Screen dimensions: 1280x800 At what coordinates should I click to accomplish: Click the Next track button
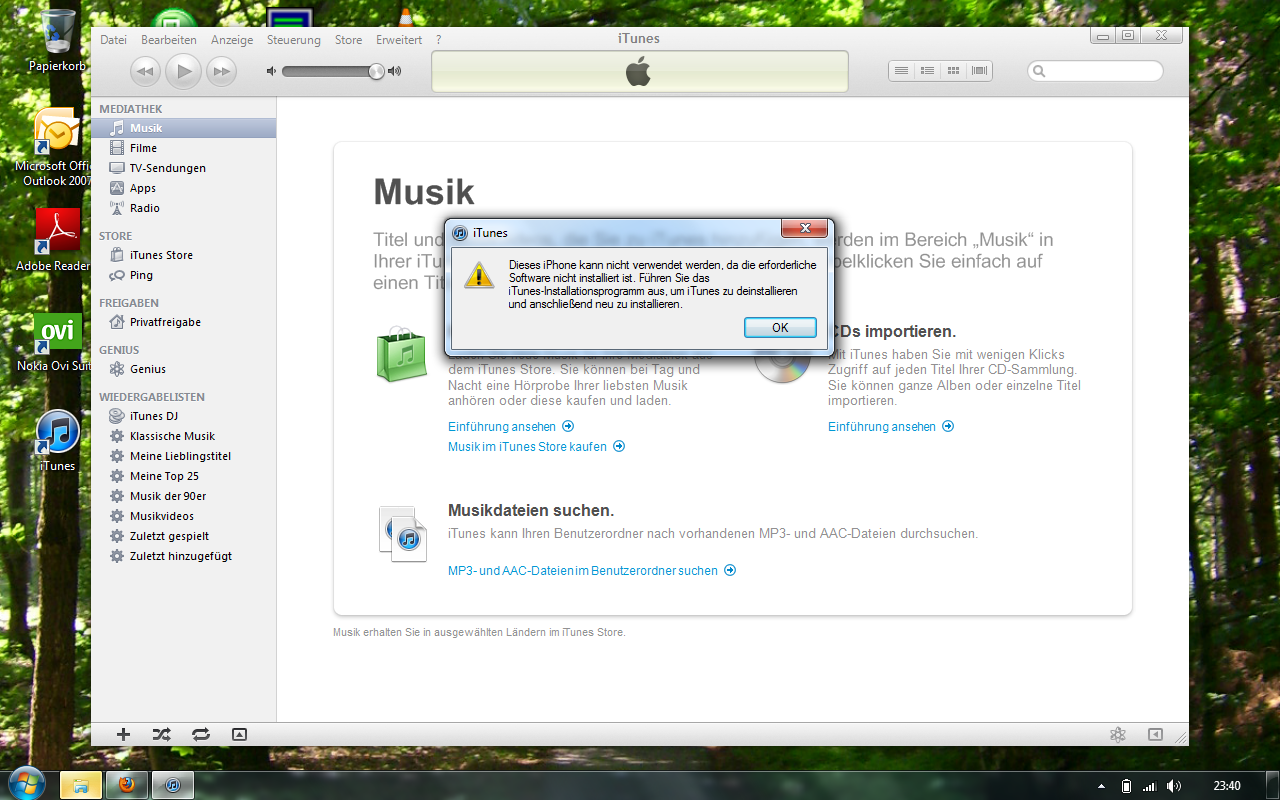pos(221,70)
